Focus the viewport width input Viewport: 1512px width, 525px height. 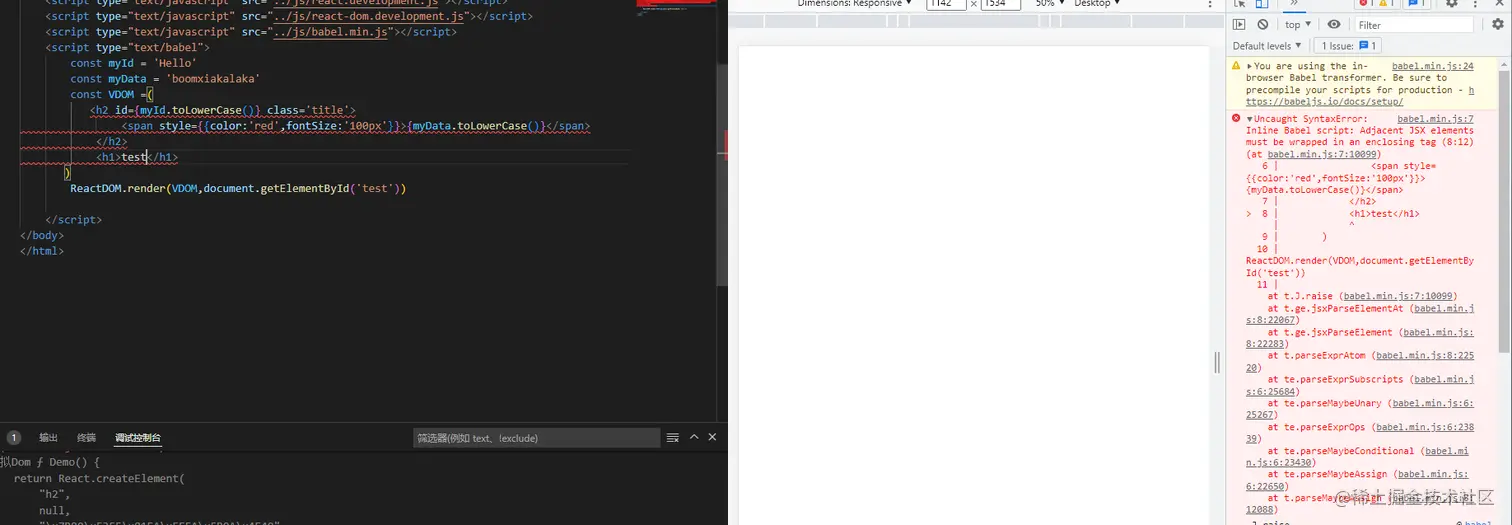[946, 4]
